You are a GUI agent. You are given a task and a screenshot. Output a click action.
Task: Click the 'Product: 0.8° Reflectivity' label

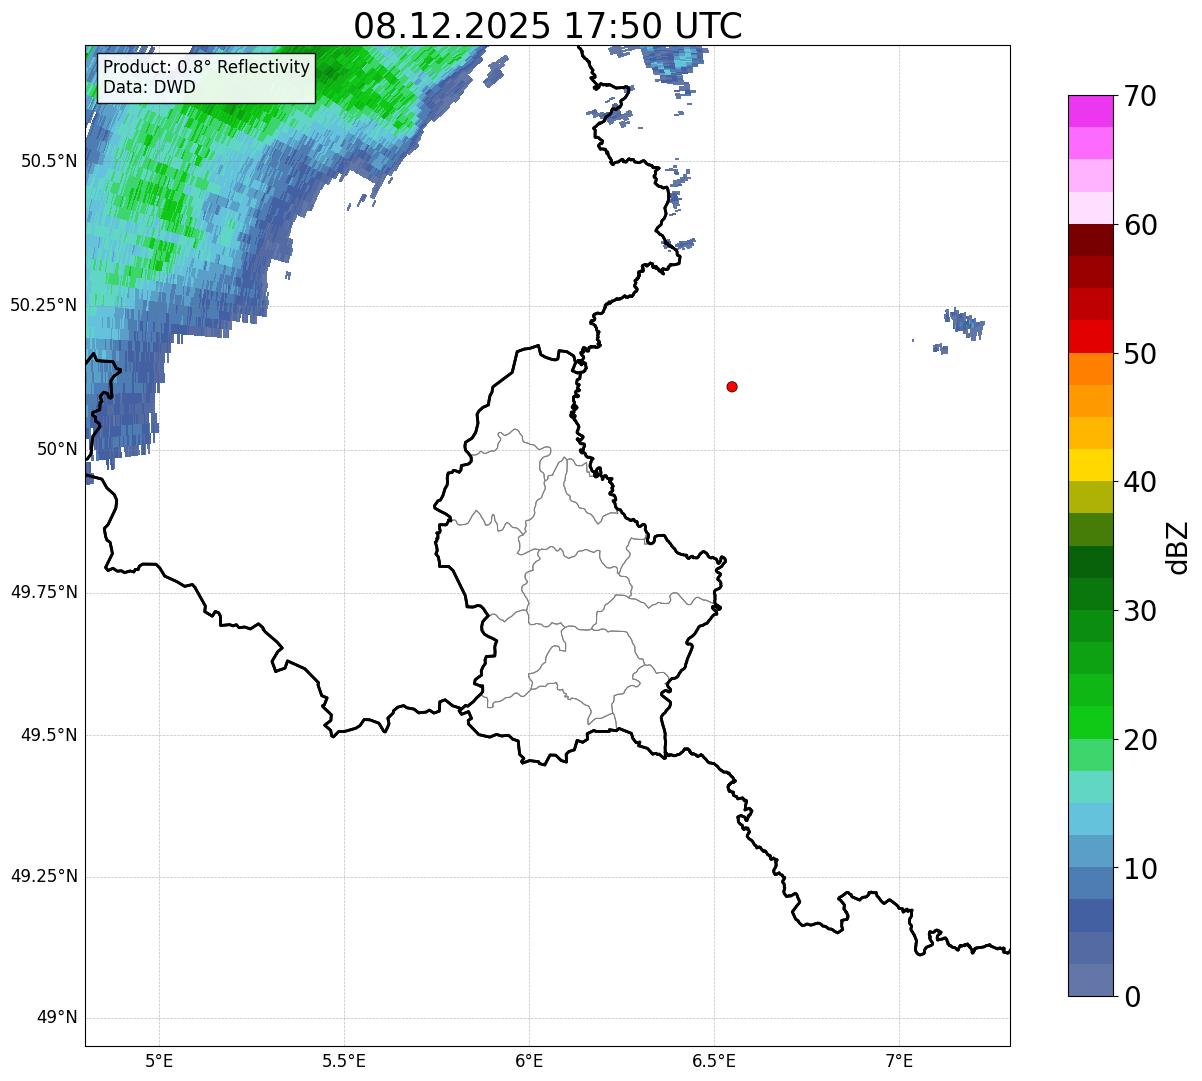tap(207, 67)
